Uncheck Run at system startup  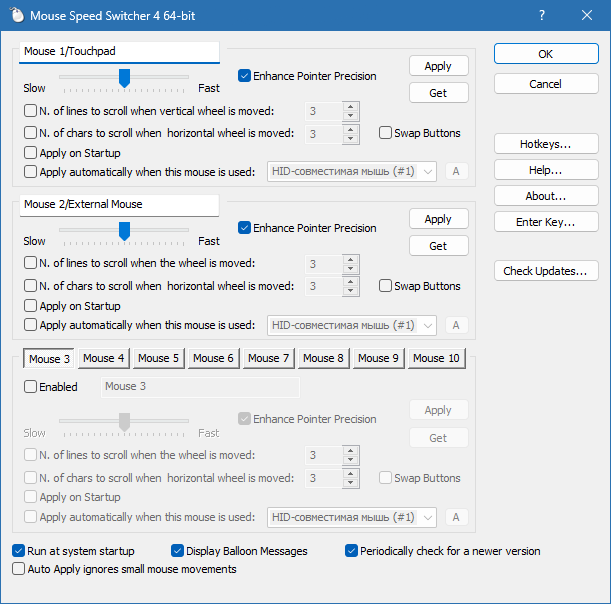[18, 551]
